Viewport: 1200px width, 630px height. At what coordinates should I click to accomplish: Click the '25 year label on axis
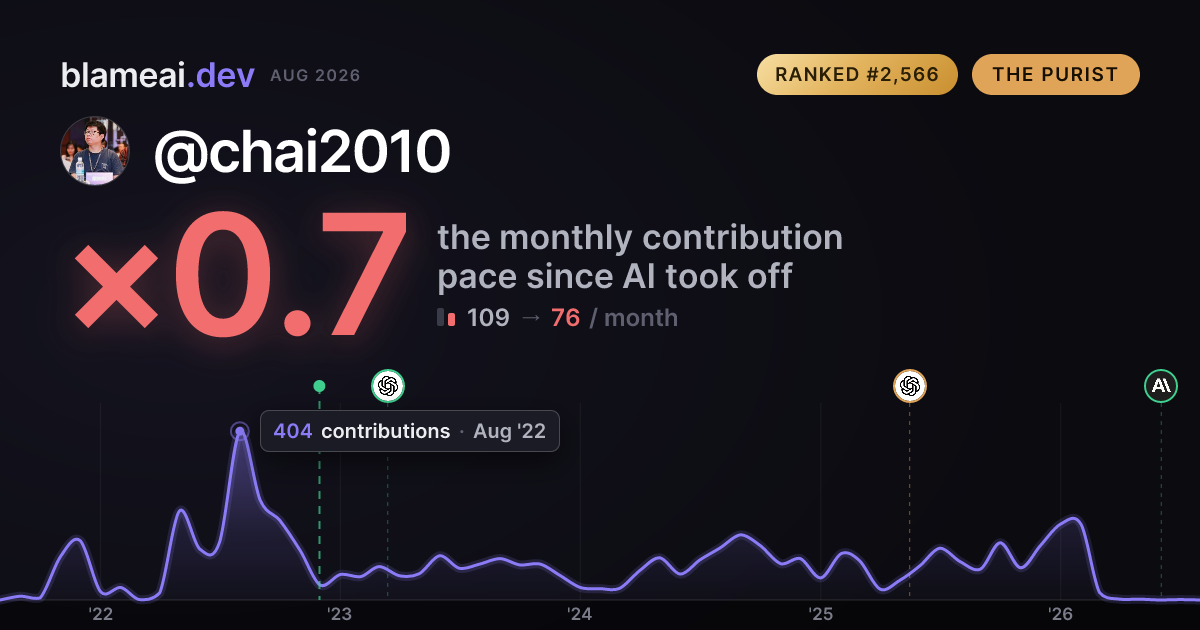click(x=820, y=613)
